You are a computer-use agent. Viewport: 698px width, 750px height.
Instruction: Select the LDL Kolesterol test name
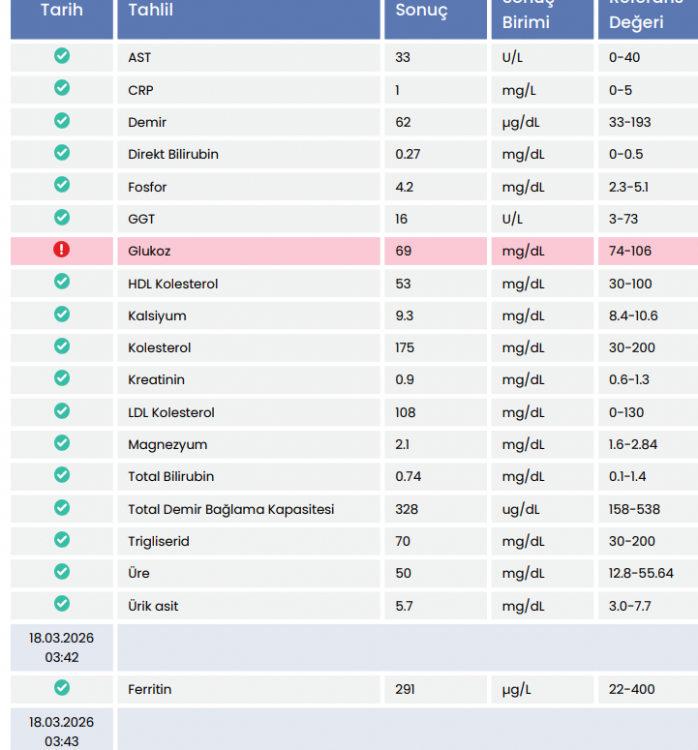[x=171, y=412]
